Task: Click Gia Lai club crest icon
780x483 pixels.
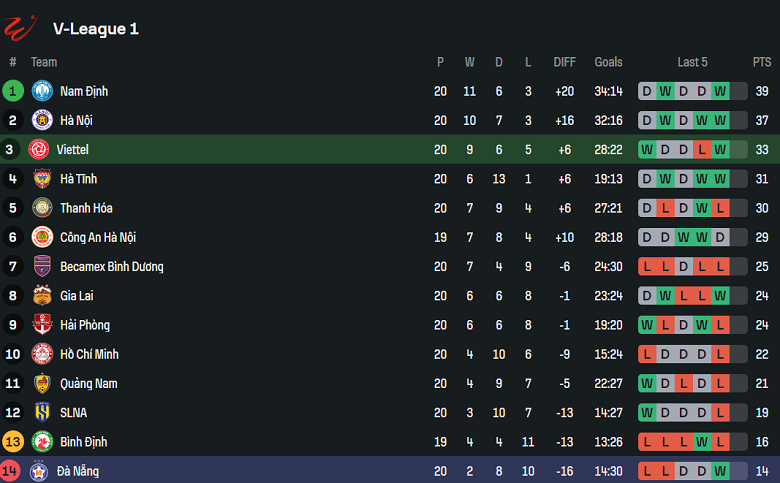Action: tap(41, 296)
